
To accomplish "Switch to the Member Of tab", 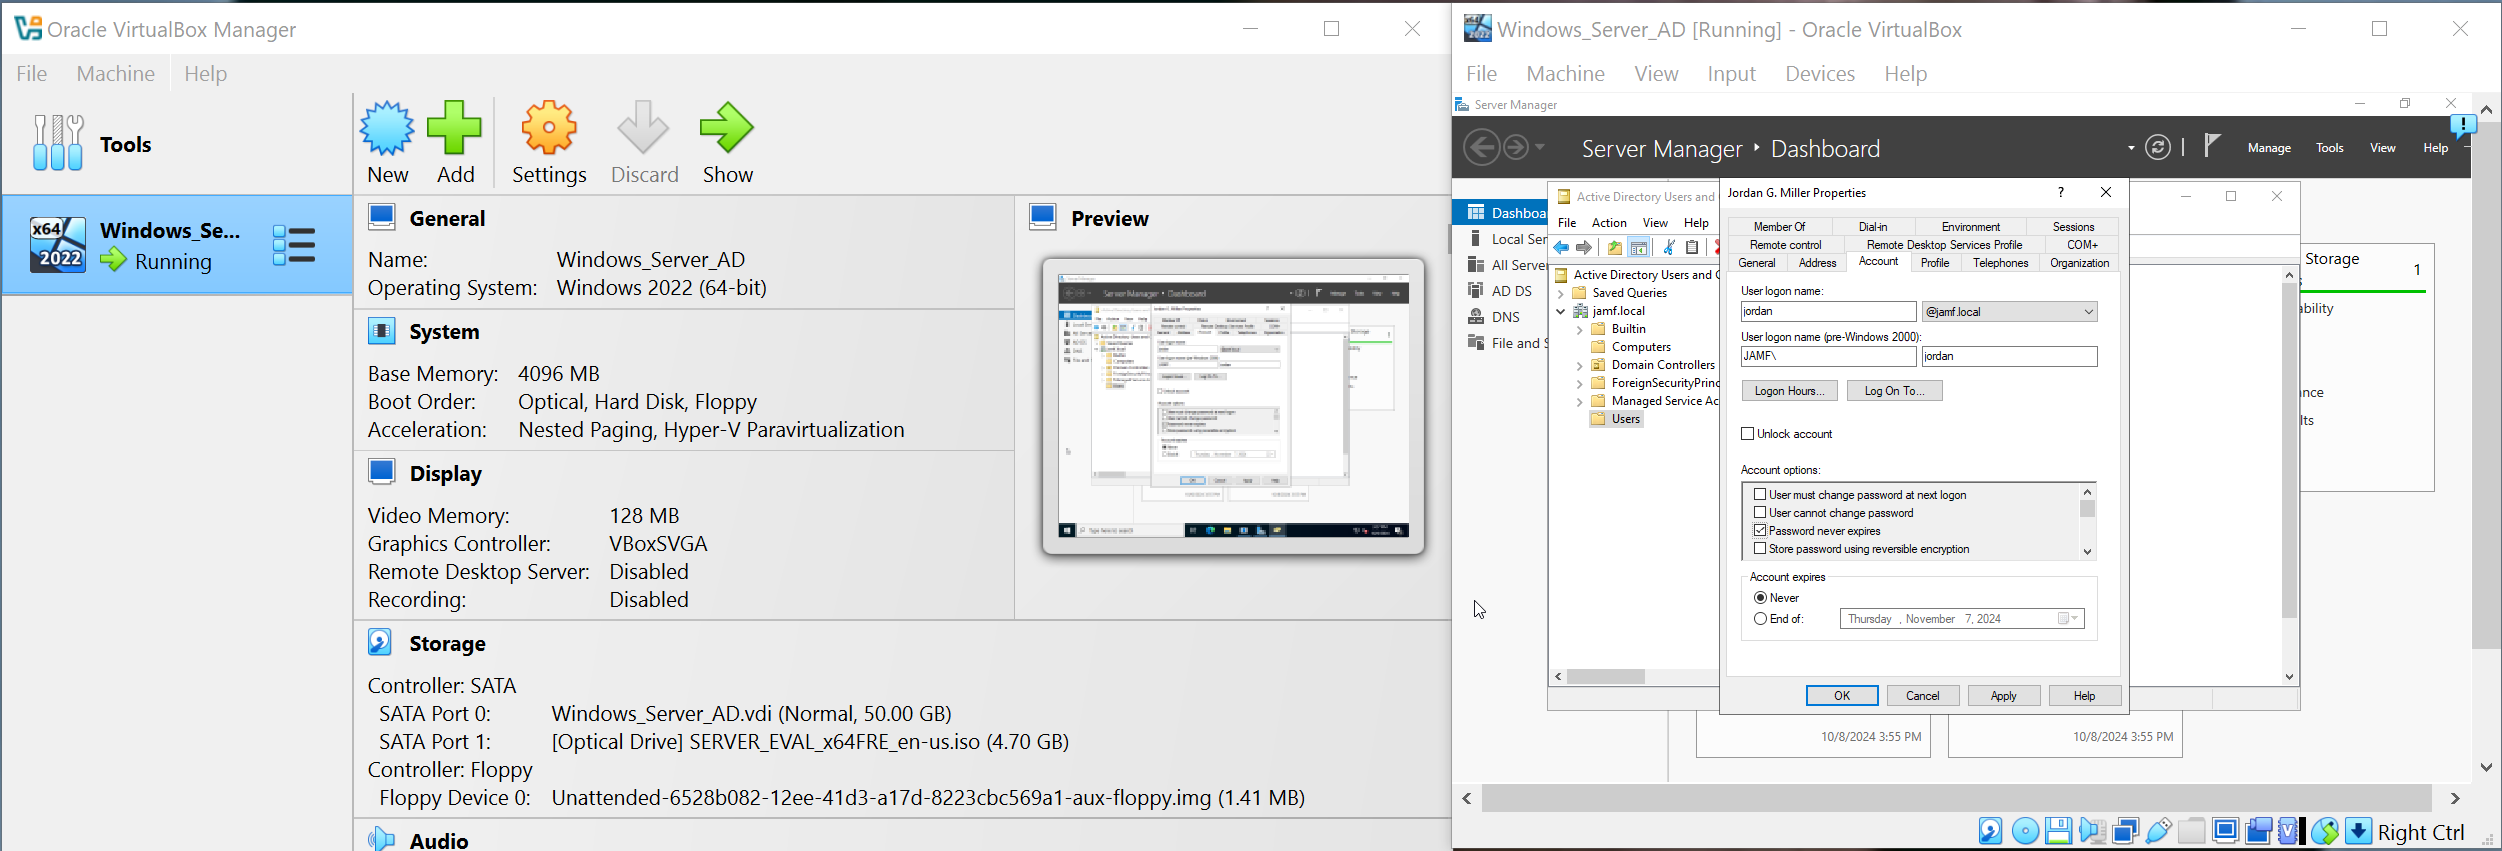I will pyautogui.click(x=1779, y=227).
